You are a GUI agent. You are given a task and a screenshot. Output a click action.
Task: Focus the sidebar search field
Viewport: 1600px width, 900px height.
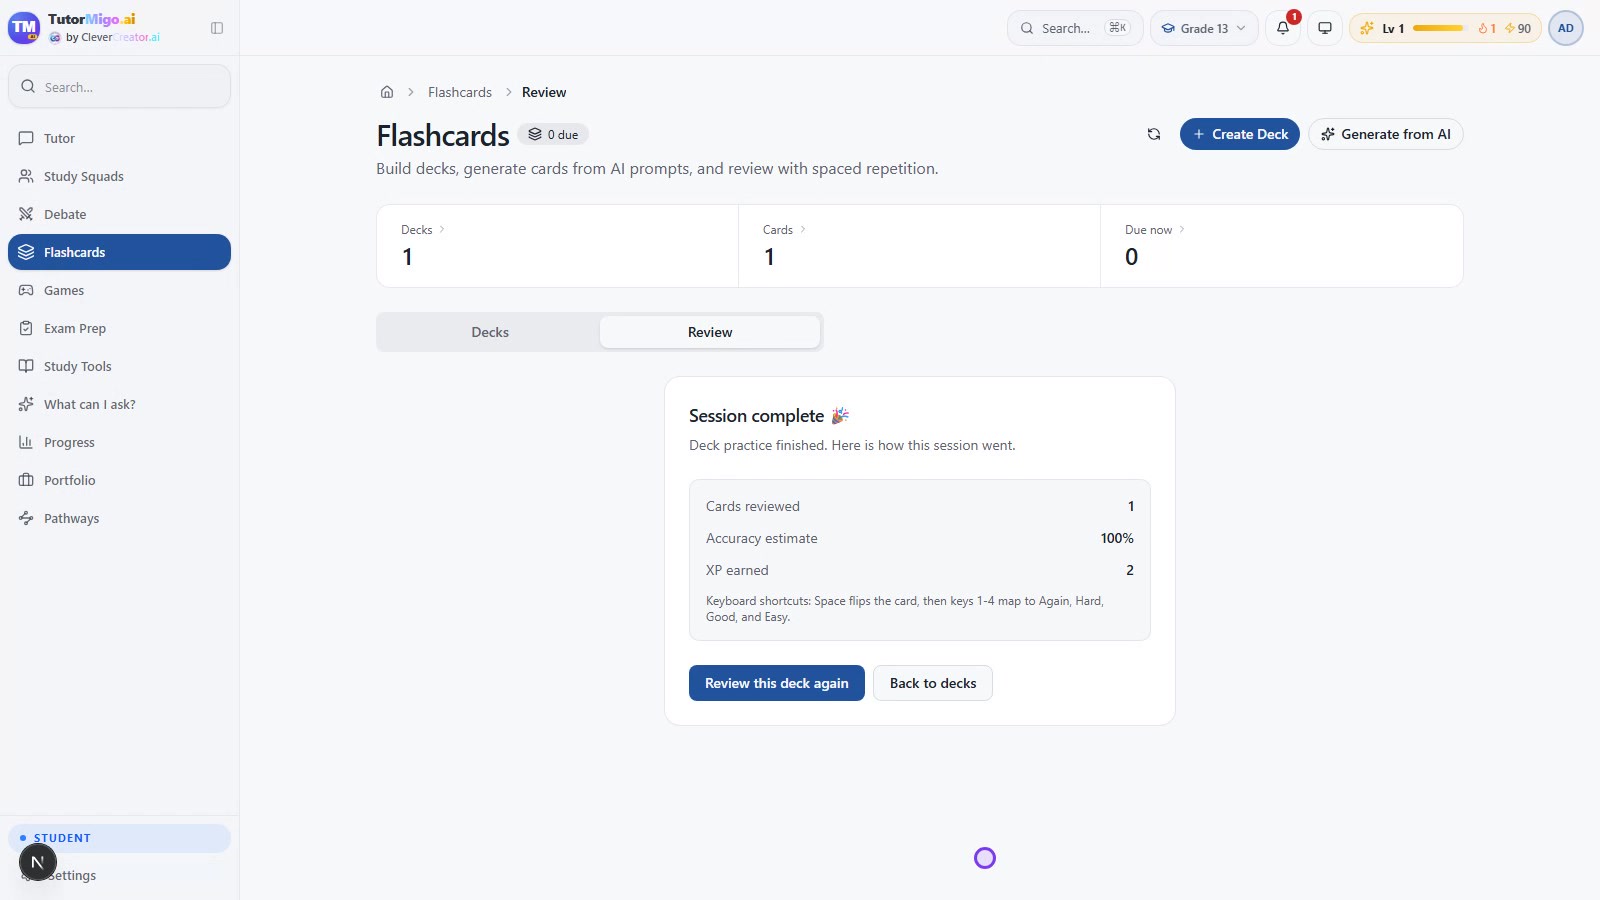pyautogui.click(x=119, y=87)
